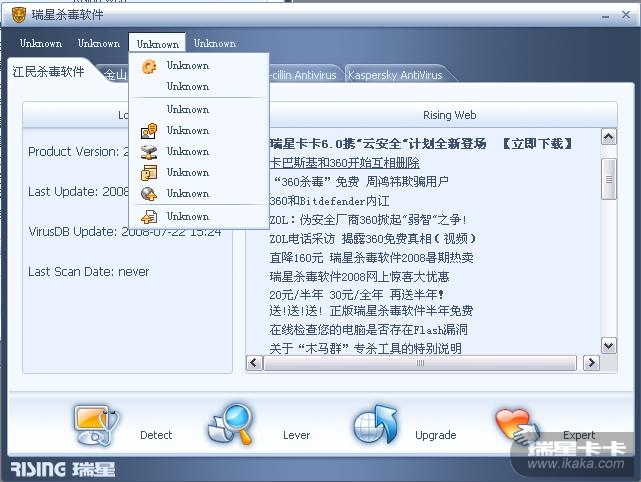This screenshot has width=641, height=482.
Task: Open the 卡巴斯基和360开始互相删除 link
Action: pos(344,163)
